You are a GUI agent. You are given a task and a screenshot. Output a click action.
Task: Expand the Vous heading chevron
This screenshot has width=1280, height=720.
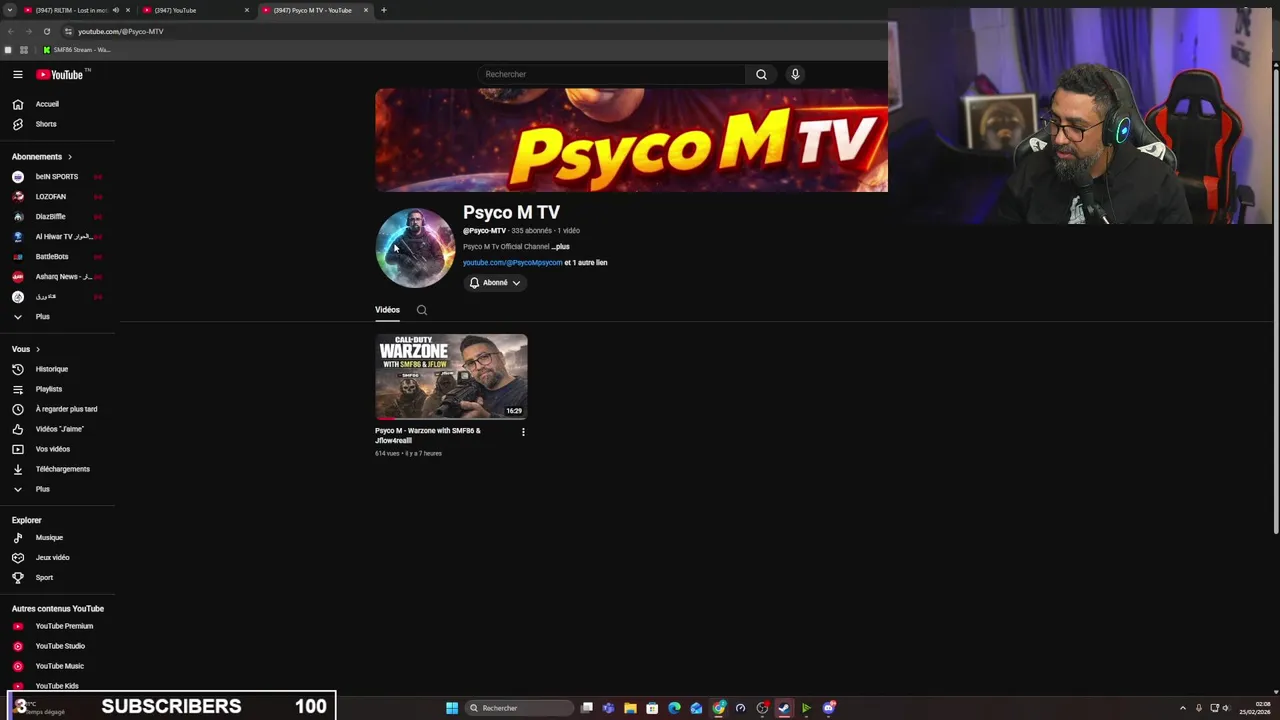point(38,349)
